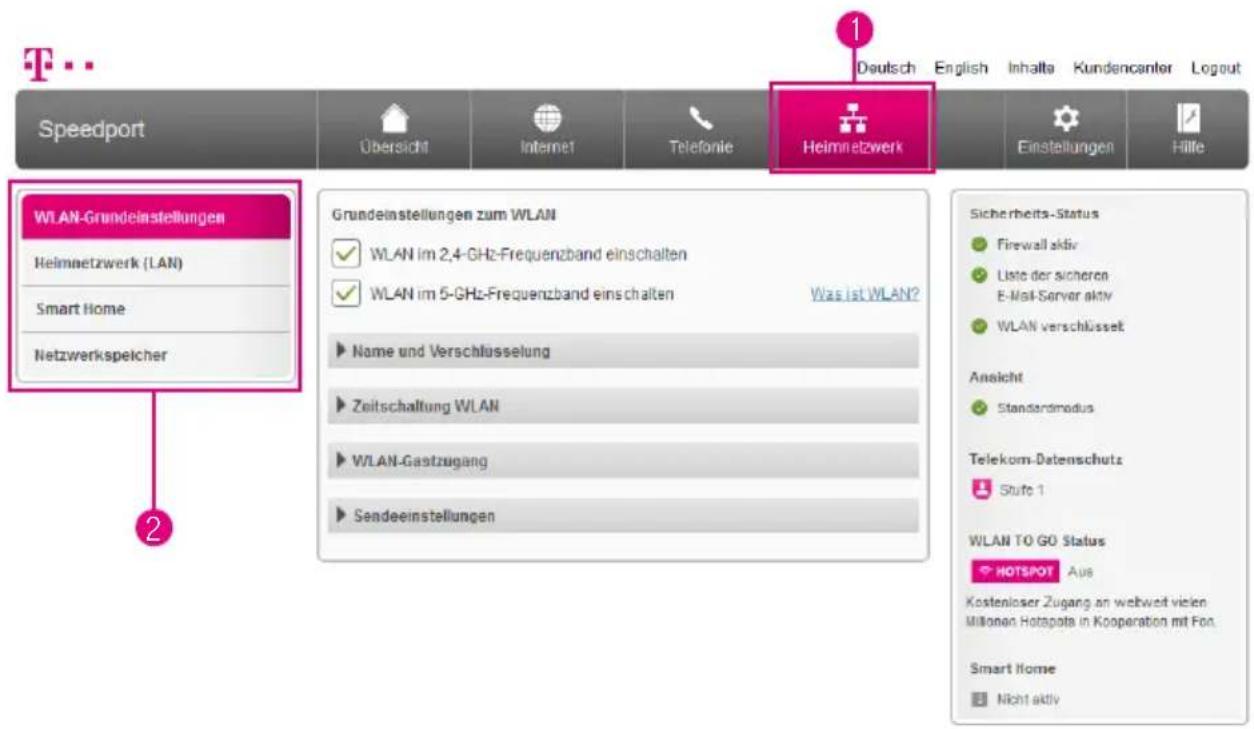This screenshot has width=1254, height=729.
Task: Select WLAN-Grundeinstellungen in sidebar
Action: coord(156,217)
